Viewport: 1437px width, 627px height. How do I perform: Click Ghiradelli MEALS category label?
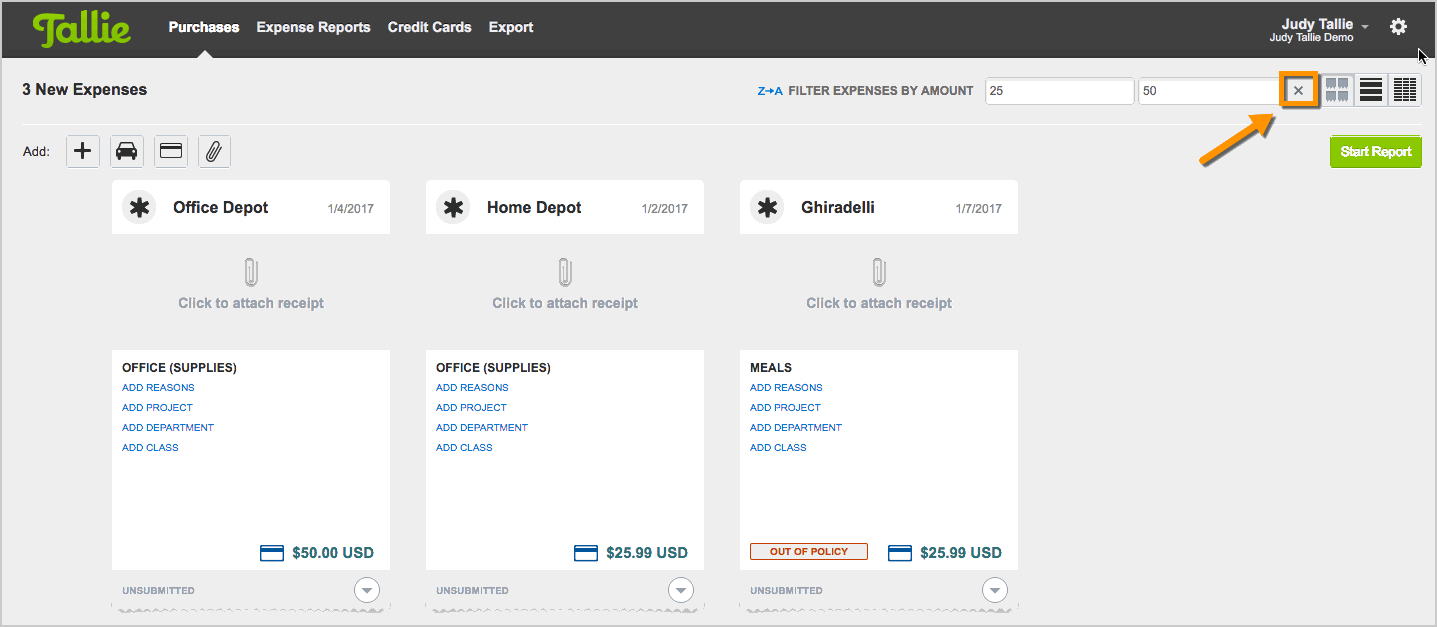(771, 368)
